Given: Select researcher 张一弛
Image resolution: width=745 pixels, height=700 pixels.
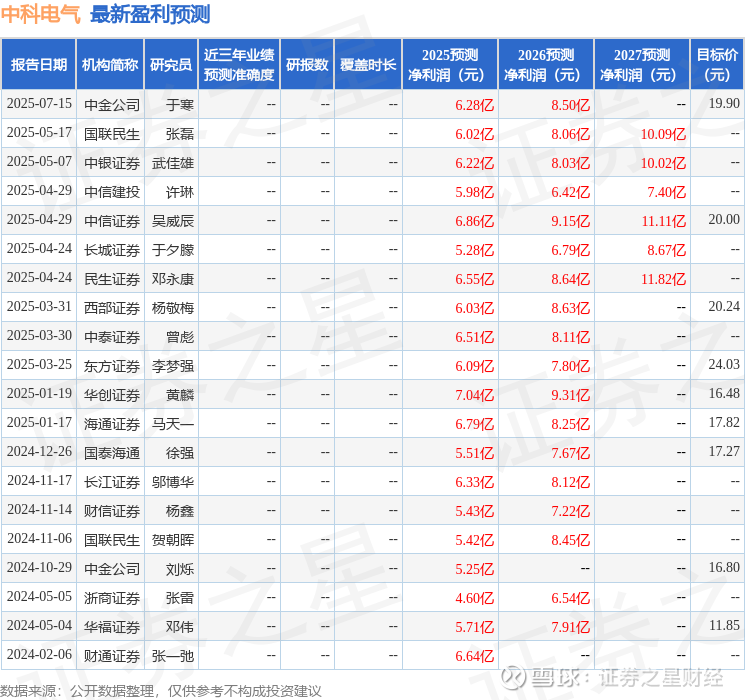Looking at the screenshot, I should [x=172, y=656].
